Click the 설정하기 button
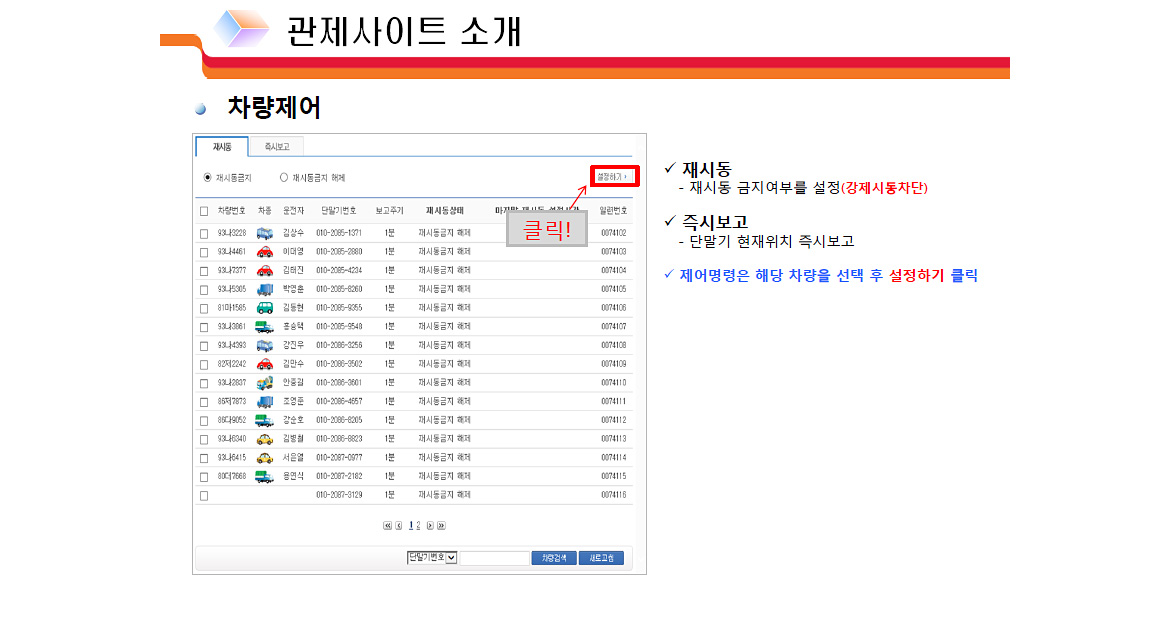This screenshot has width=1170, height=637. tap(613, 176)
